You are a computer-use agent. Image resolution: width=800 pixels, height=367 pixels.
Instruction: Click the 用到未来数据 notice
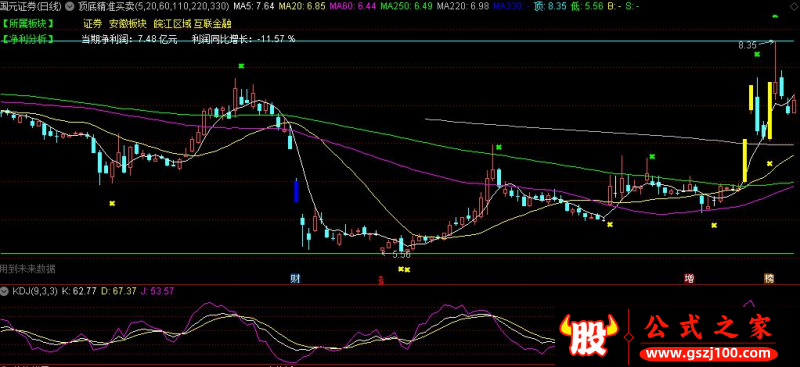28,268
